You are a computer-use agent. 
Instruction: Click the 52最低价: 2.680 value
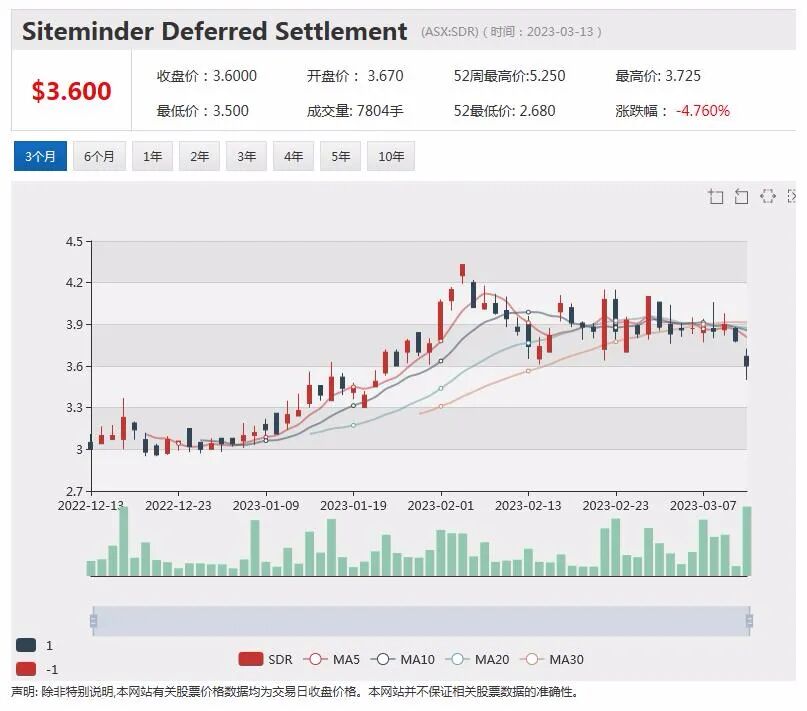(x=504, y=111)
